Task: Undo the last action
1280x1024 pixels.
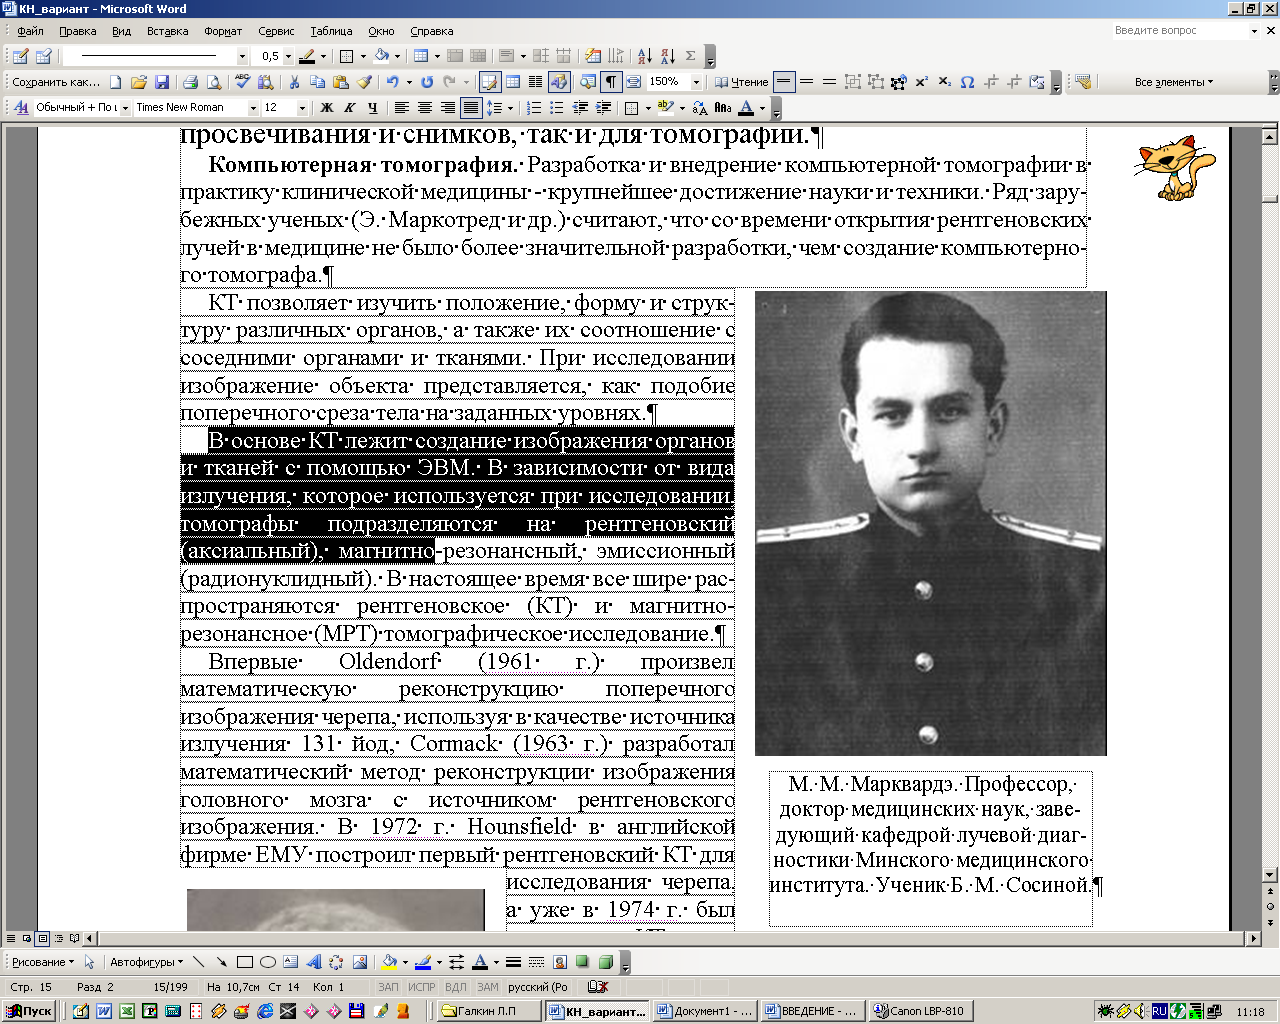Action: point(393,82)
